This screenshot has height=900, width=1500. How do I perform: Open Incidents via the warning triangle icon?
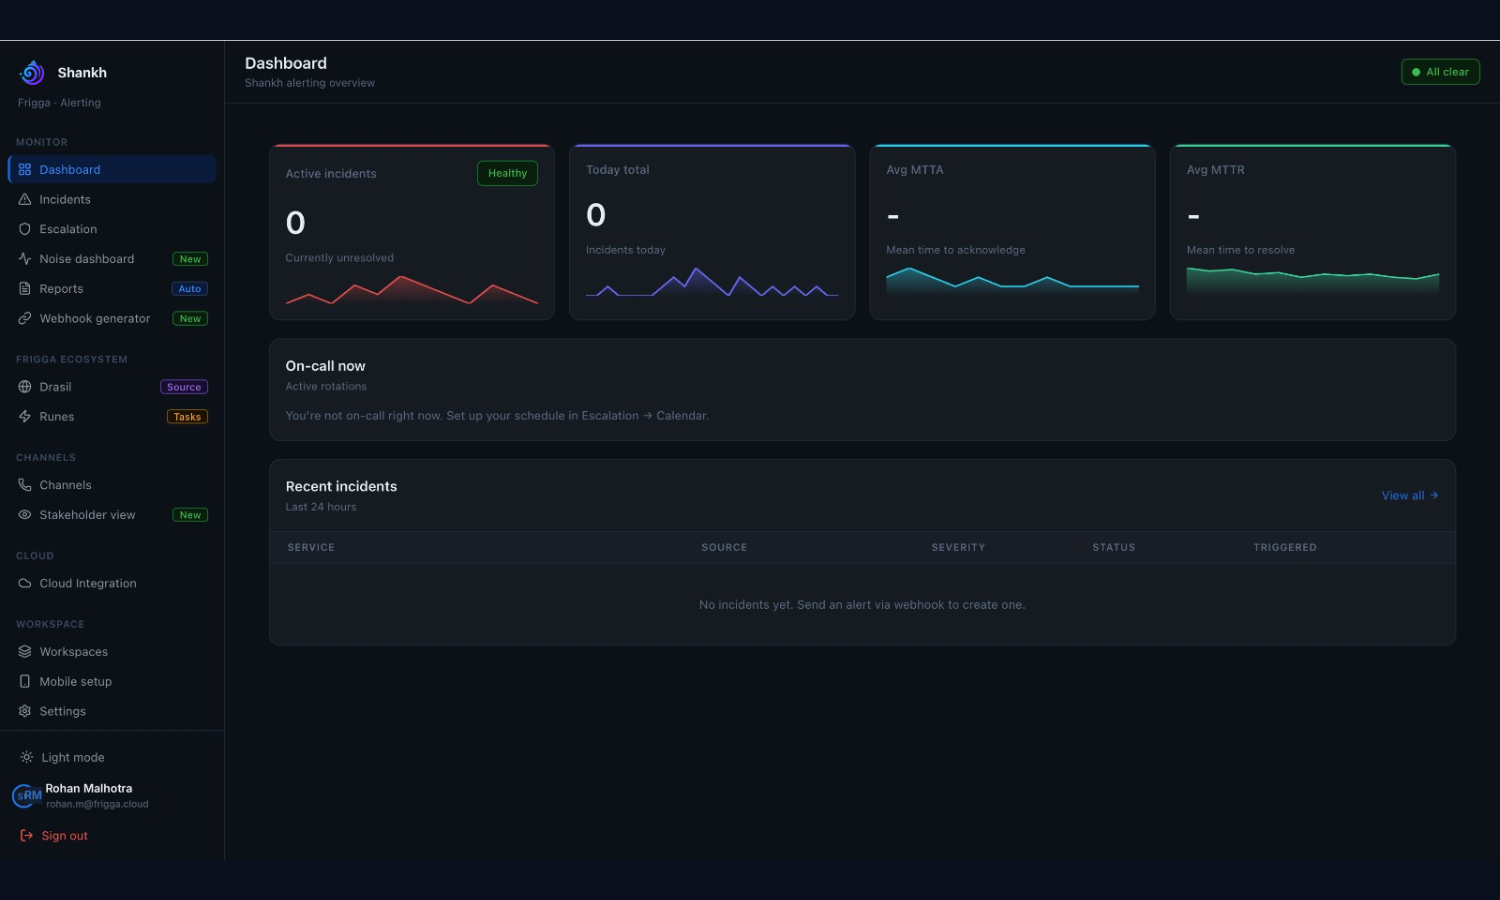point(25,199)
